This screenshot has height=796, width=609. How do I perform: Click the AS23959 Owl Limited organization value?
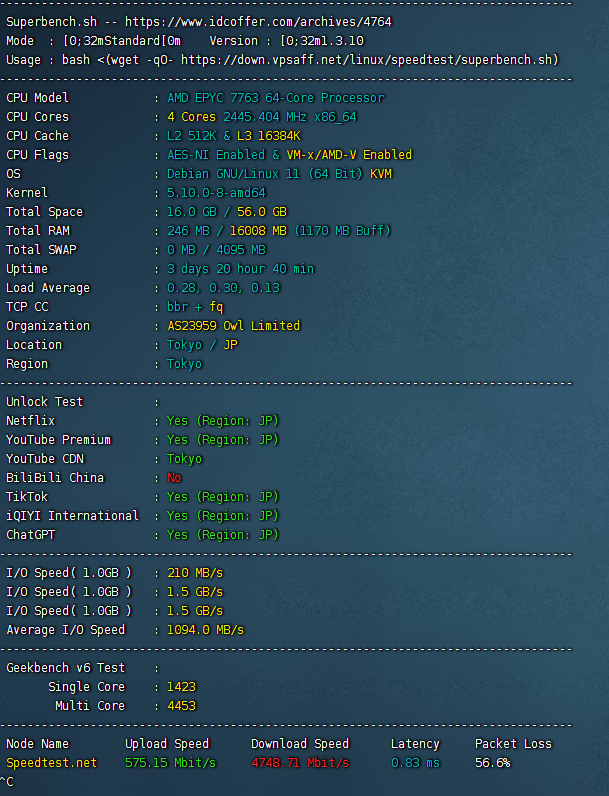(x=233, y=326)
